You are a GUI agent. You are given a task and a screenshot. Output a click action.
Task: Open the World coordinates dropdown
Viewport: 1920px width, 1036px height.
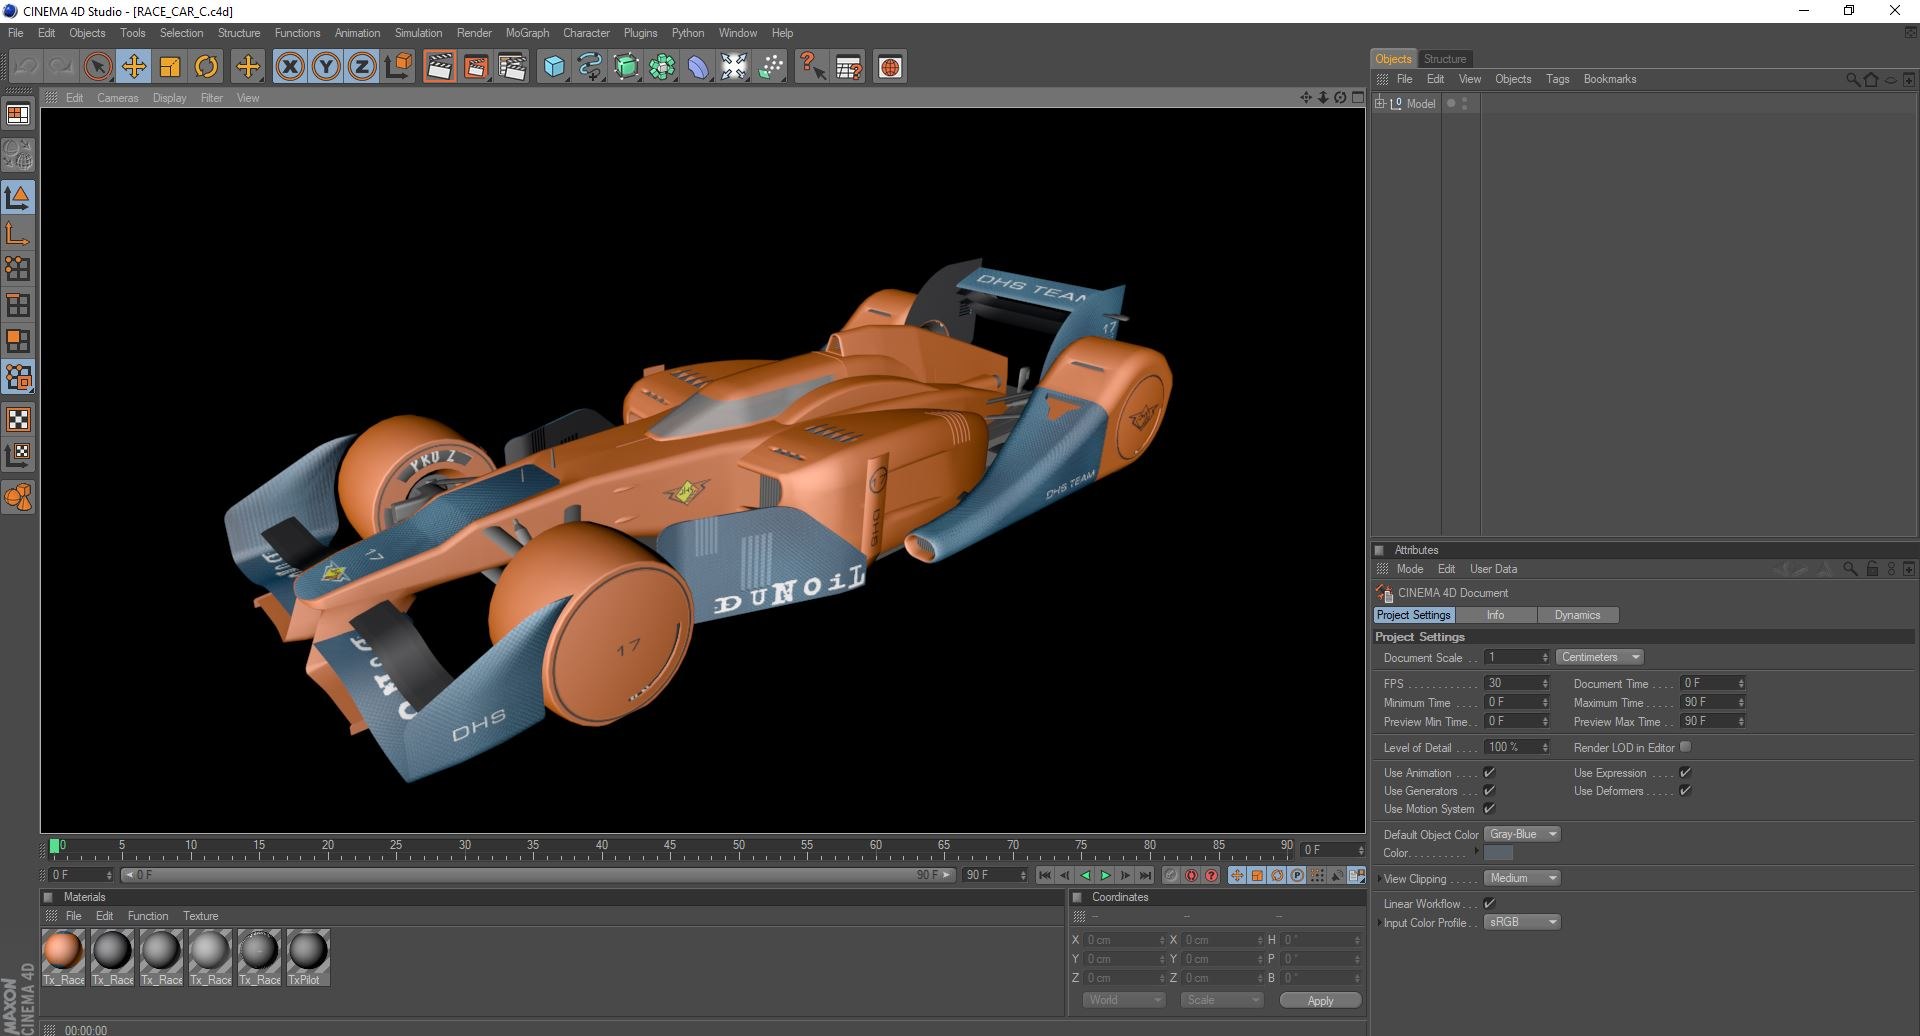(x=1124, y=1000)
